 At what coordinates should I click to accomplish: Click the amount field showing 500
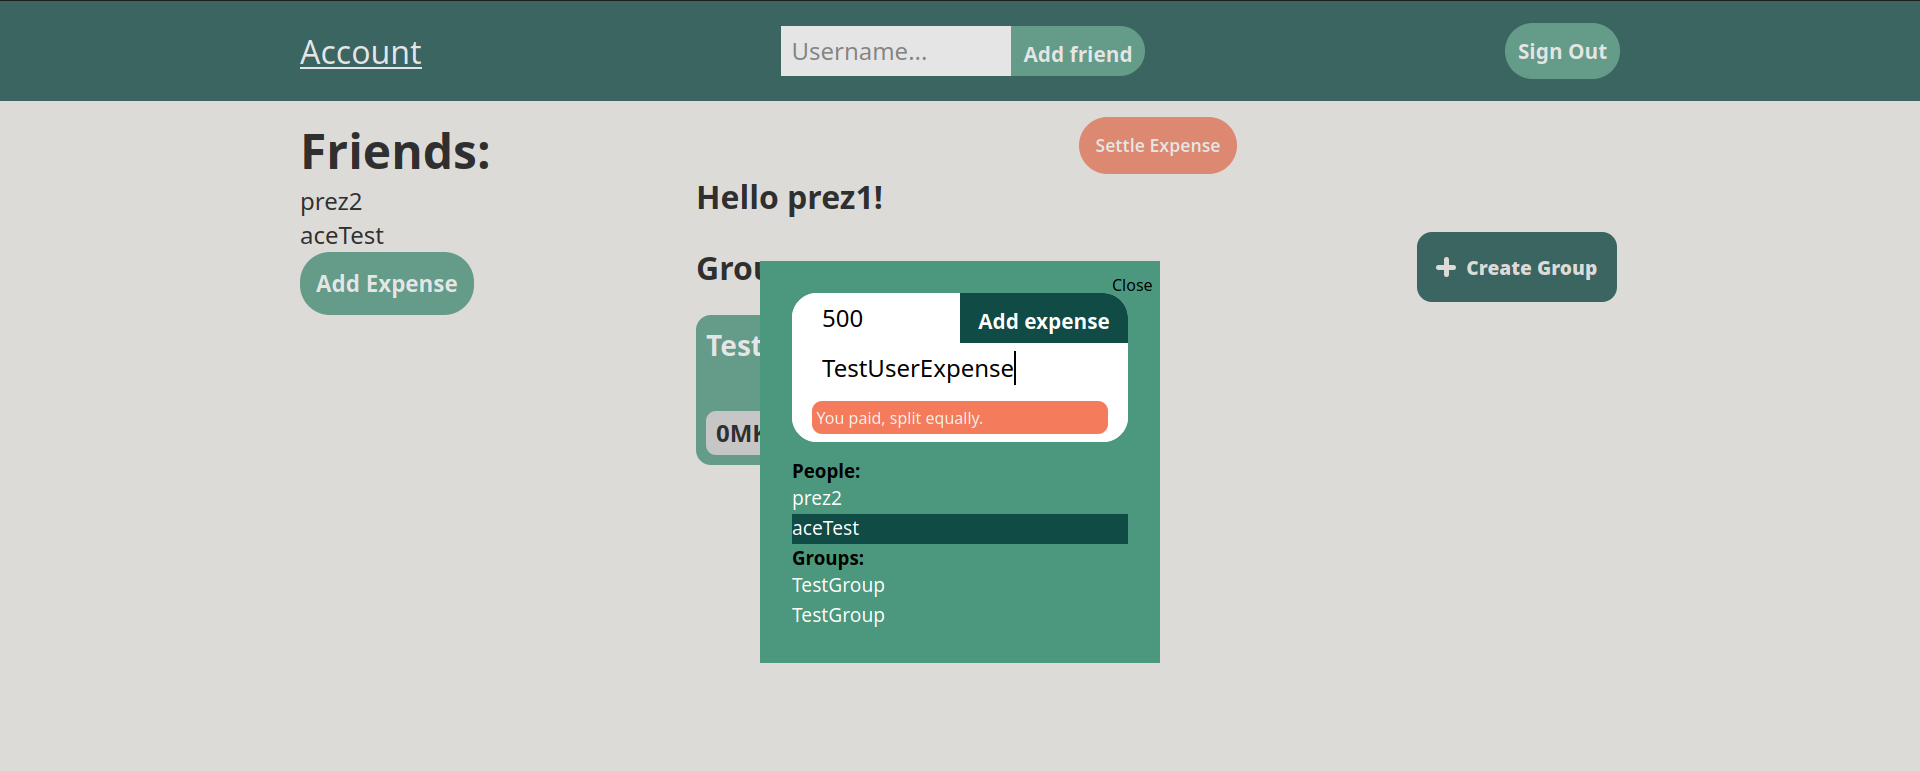(875, 319)
